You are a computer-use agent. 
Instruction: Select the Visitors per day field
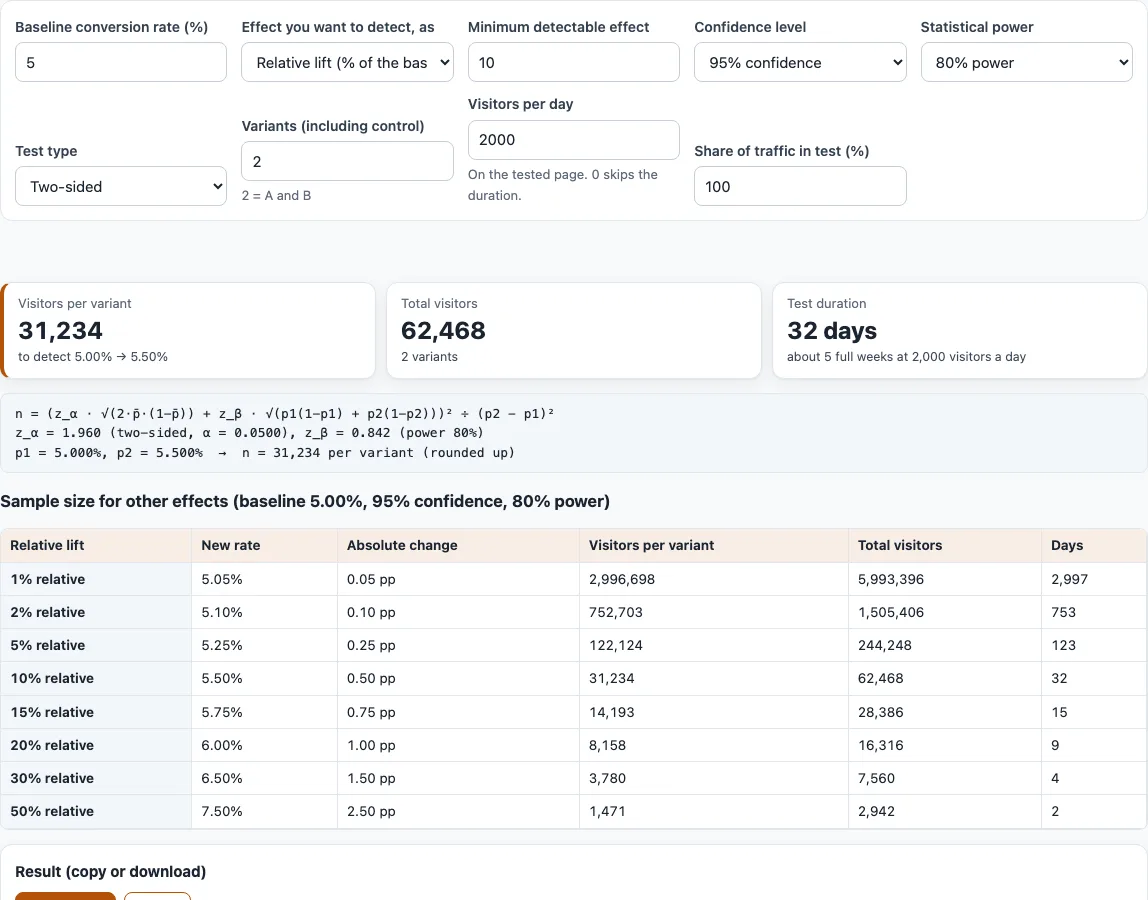pos(573,140)
